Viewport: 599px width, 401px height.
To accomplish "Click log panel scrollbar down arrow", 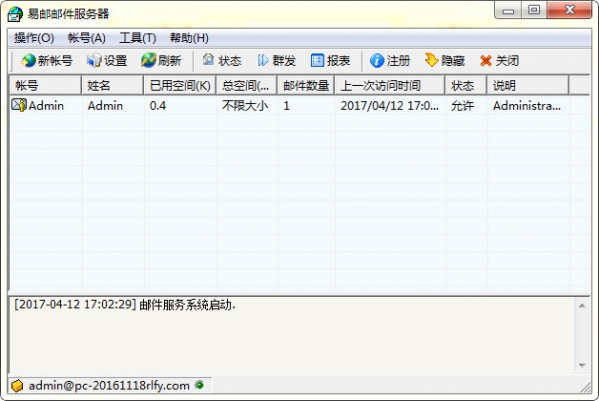I will click(x=582, y=365).
